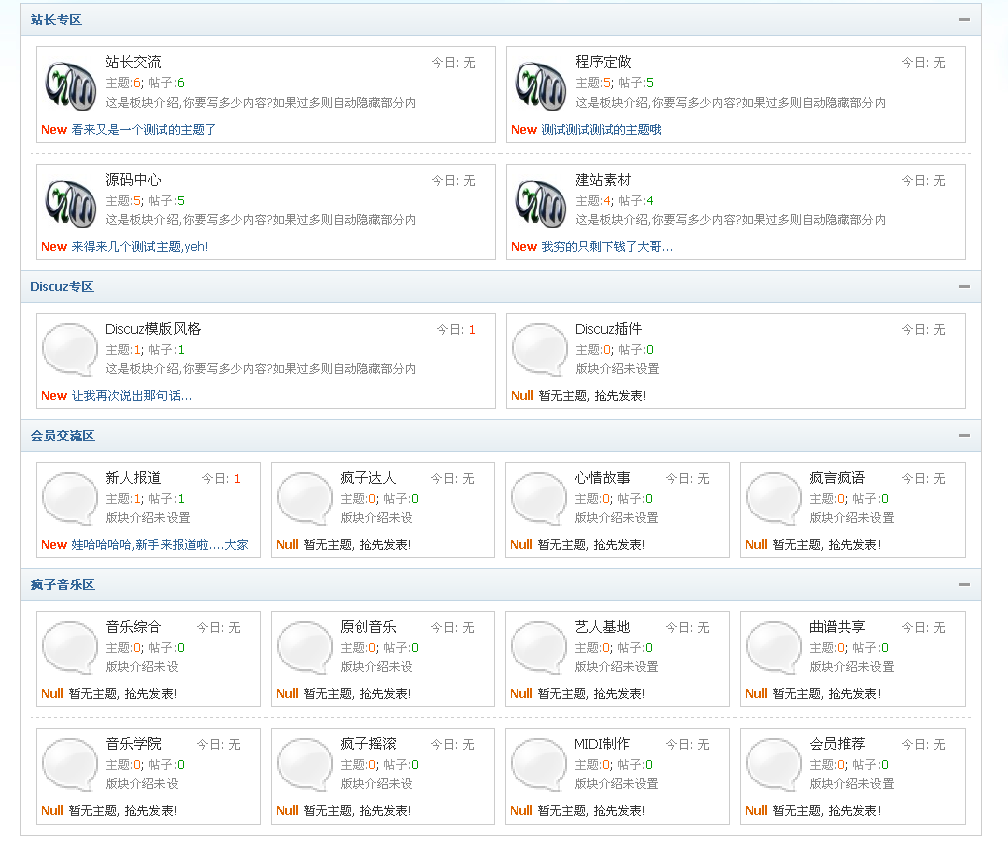
Task: Click 暂无主题, 抢先发表! under 原创音乐
Action: (357, 695)
